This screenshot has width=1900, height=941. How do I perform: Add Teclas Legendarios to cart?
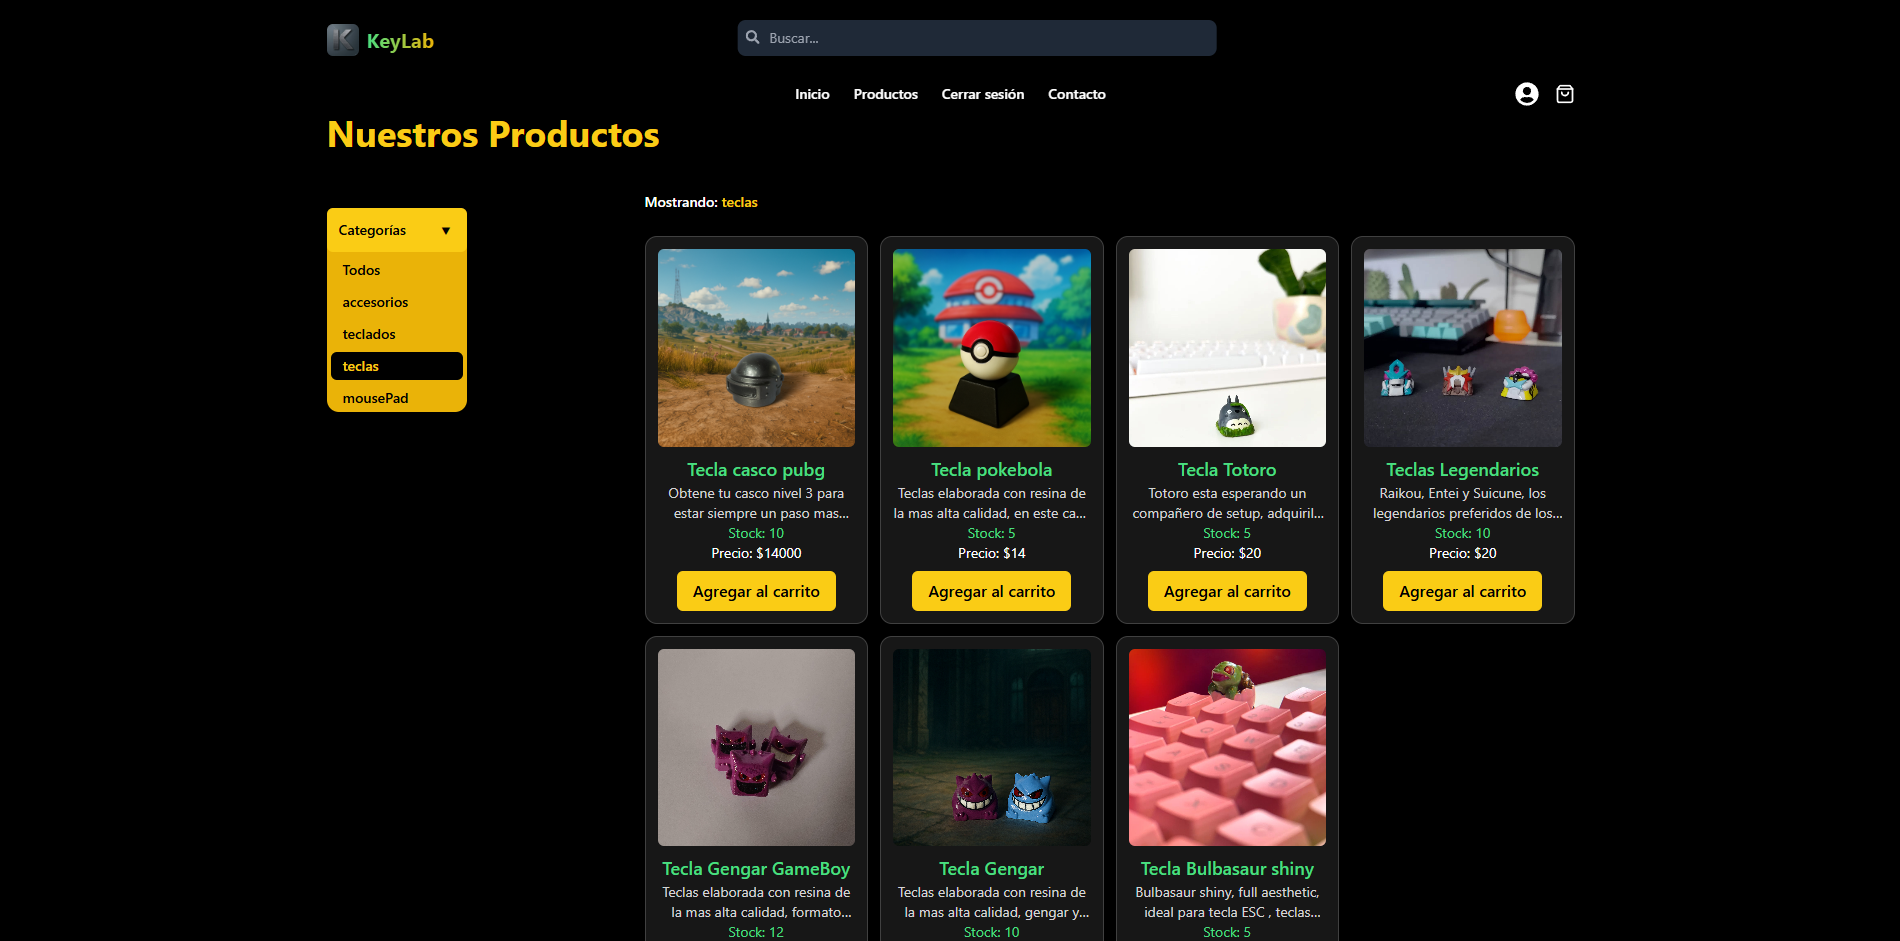coord(1462,591)
